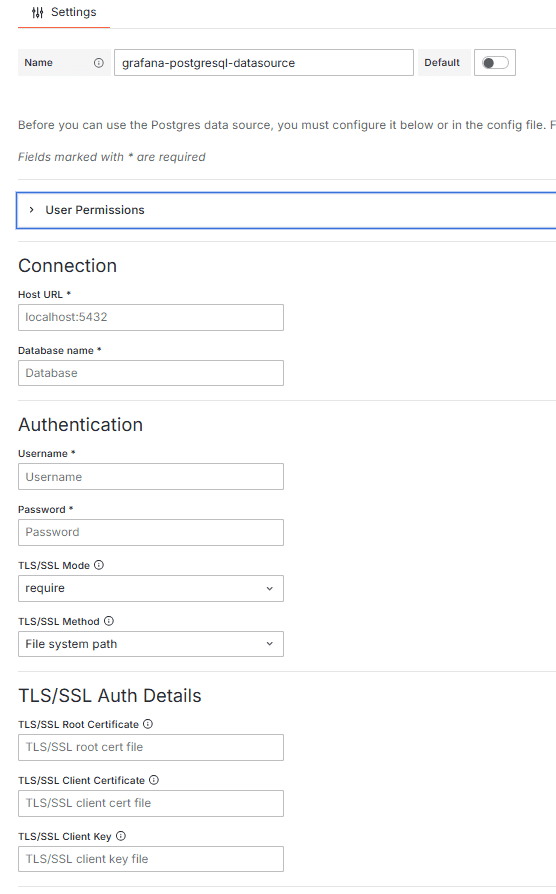Screen dimensions: 556x894
Task: Click the Database name input field
Action: pyautogui.click(x=151, y=373)
